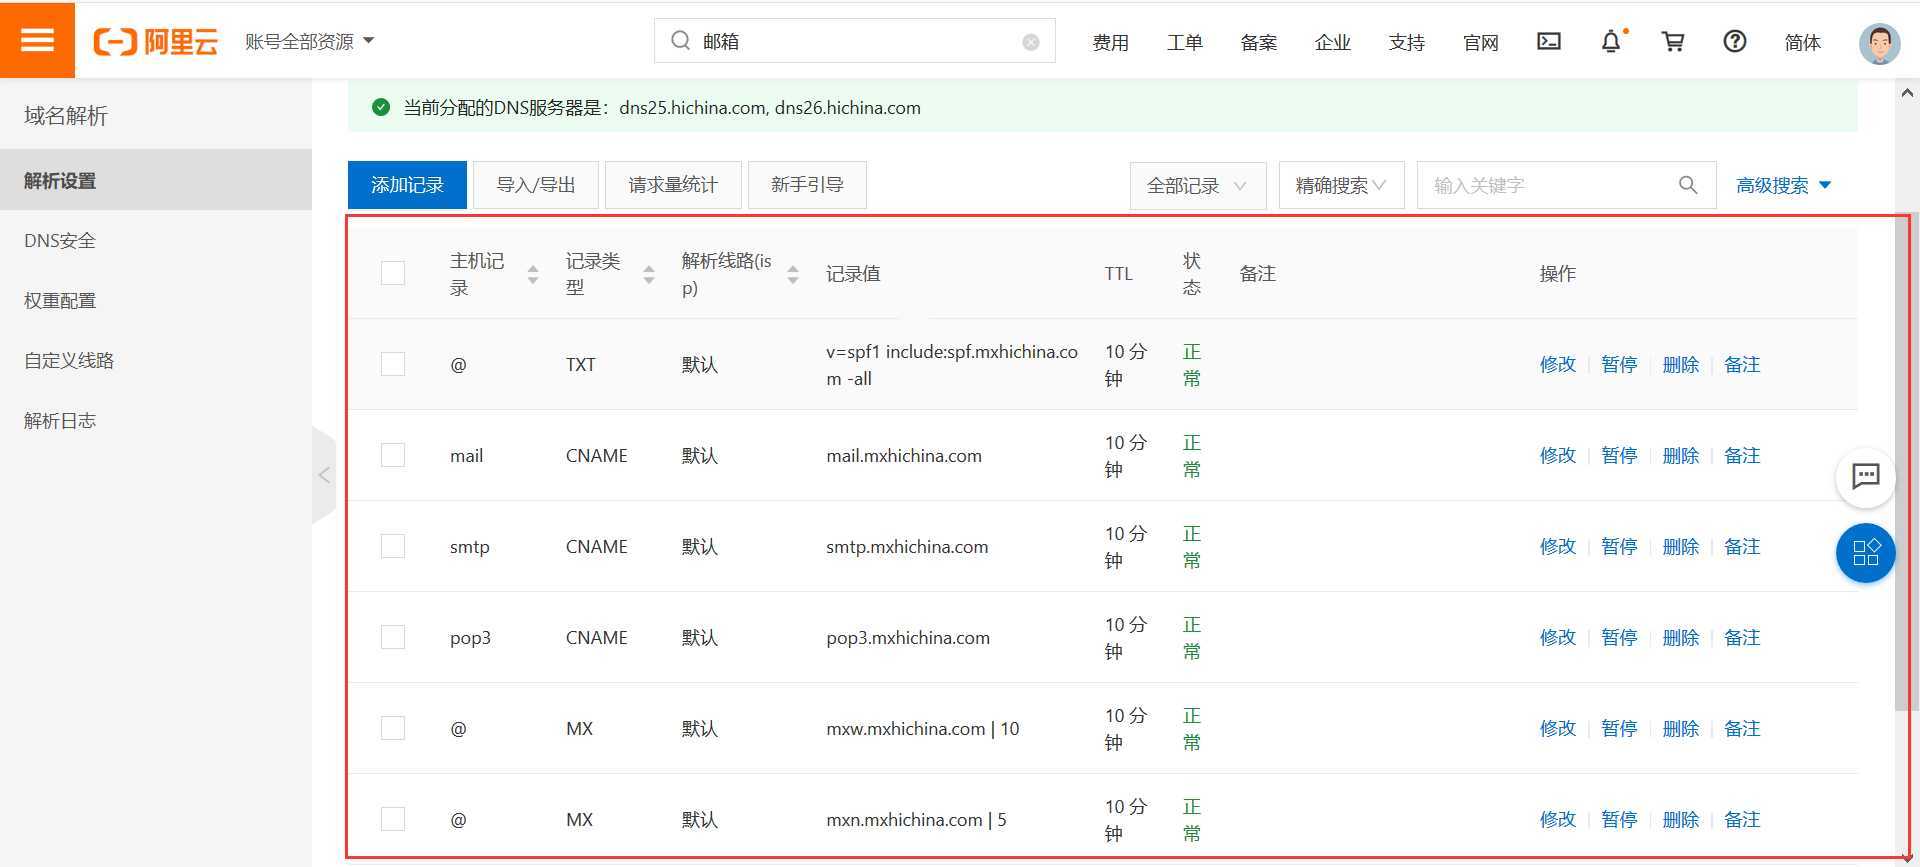The image size is (1920, 867).
Task: Select the TXT record row checkbox
Action: 393,364
